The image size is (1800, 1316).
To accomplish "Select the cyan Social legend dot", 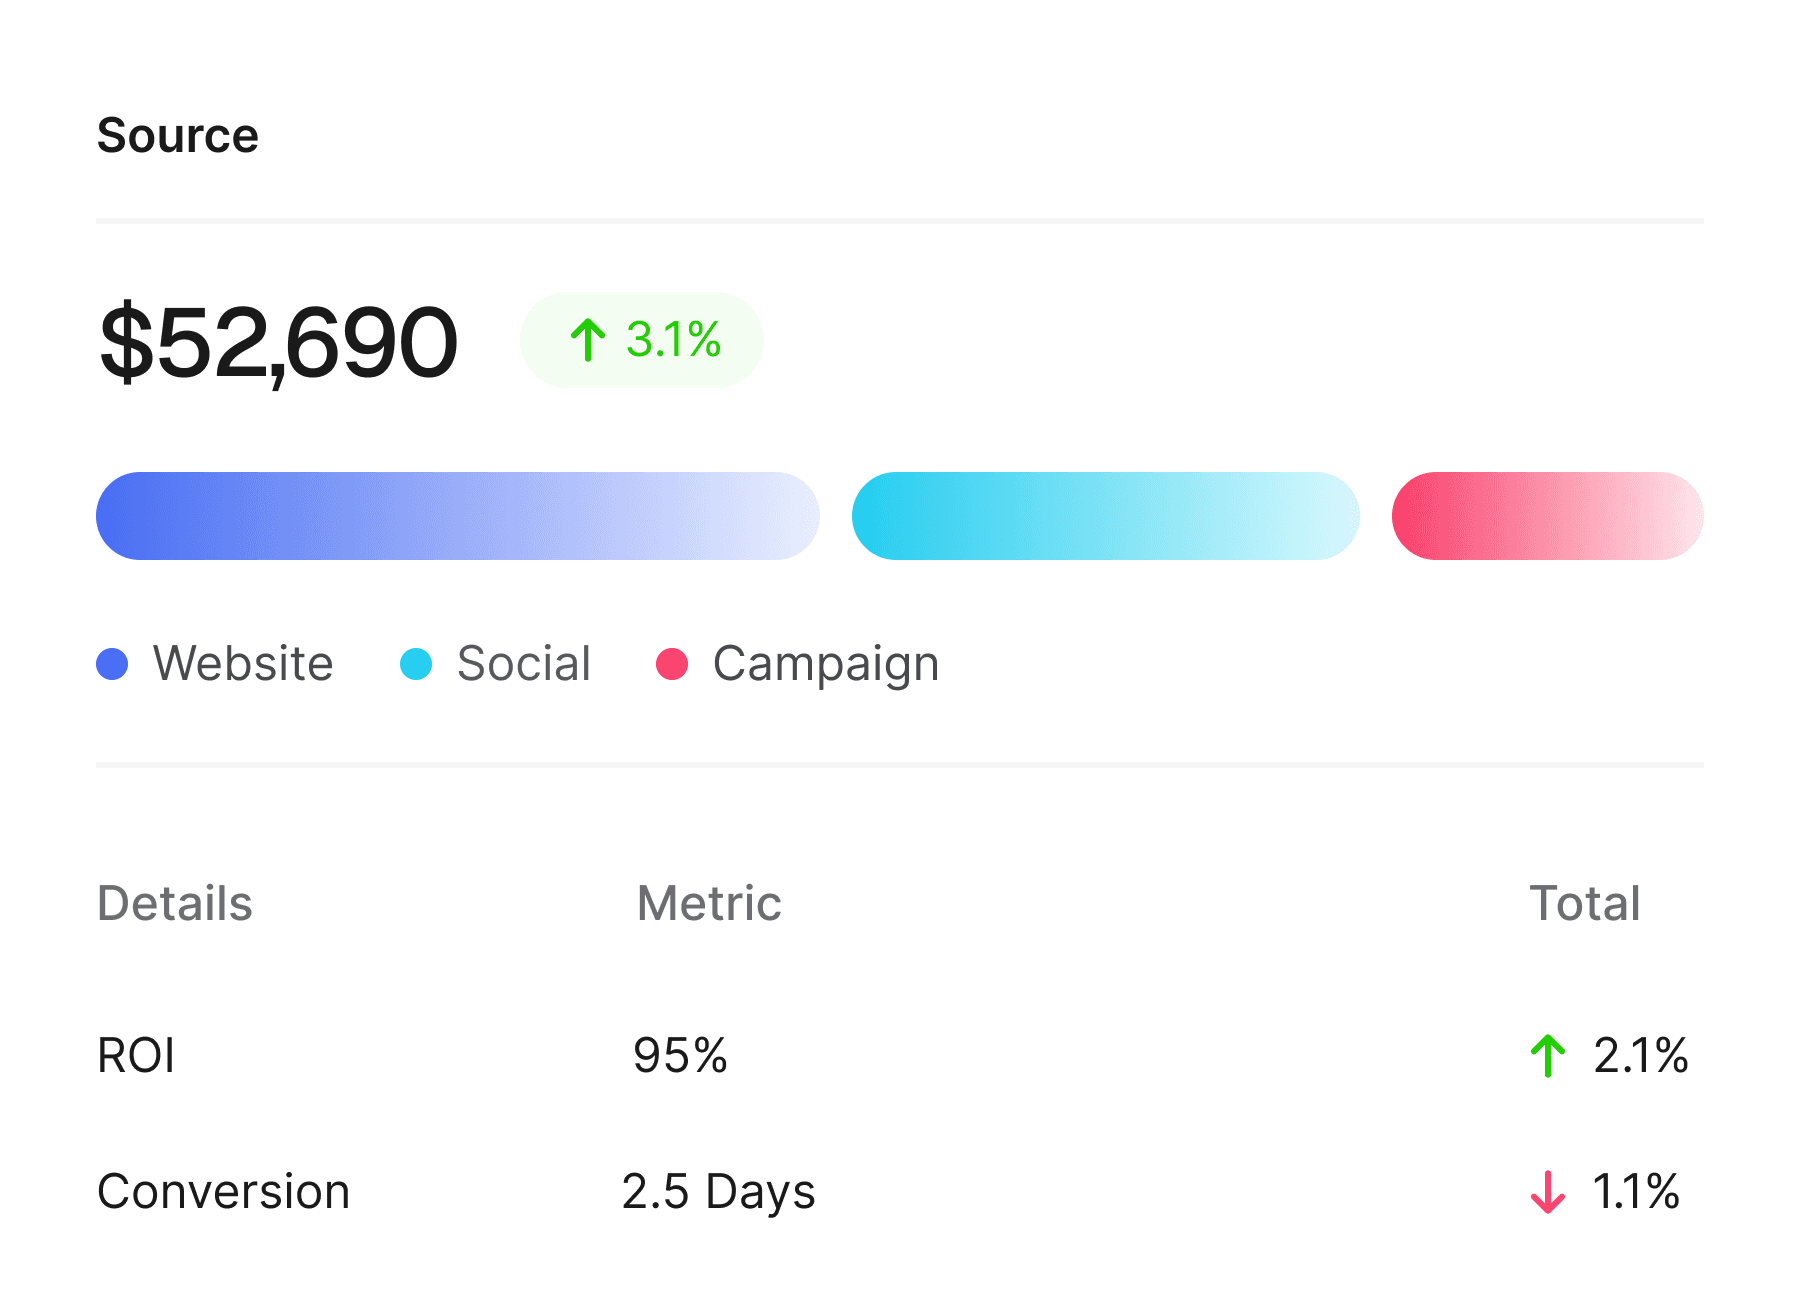I will tap(416, 664).
